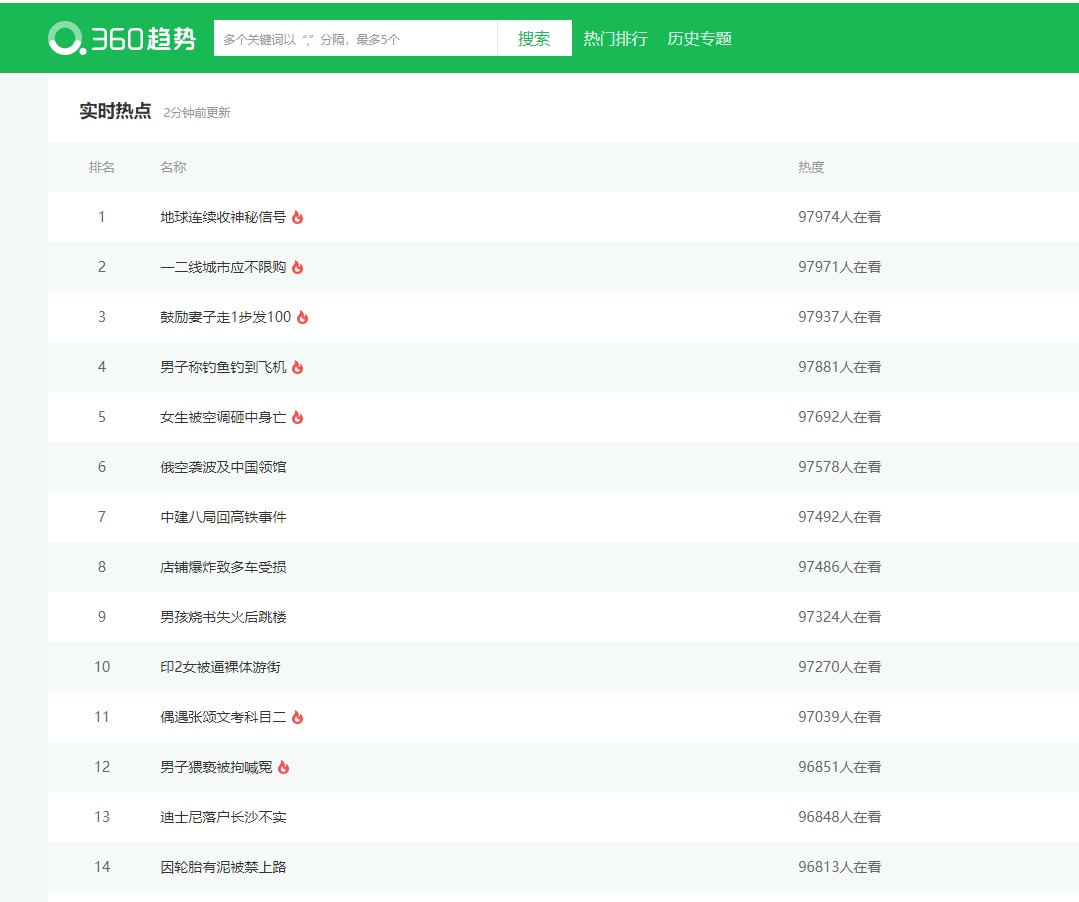Click the flame icon next to 女生被空调砸中身亡
This screenshot has height=902, width=1079.
click(298, 417)
